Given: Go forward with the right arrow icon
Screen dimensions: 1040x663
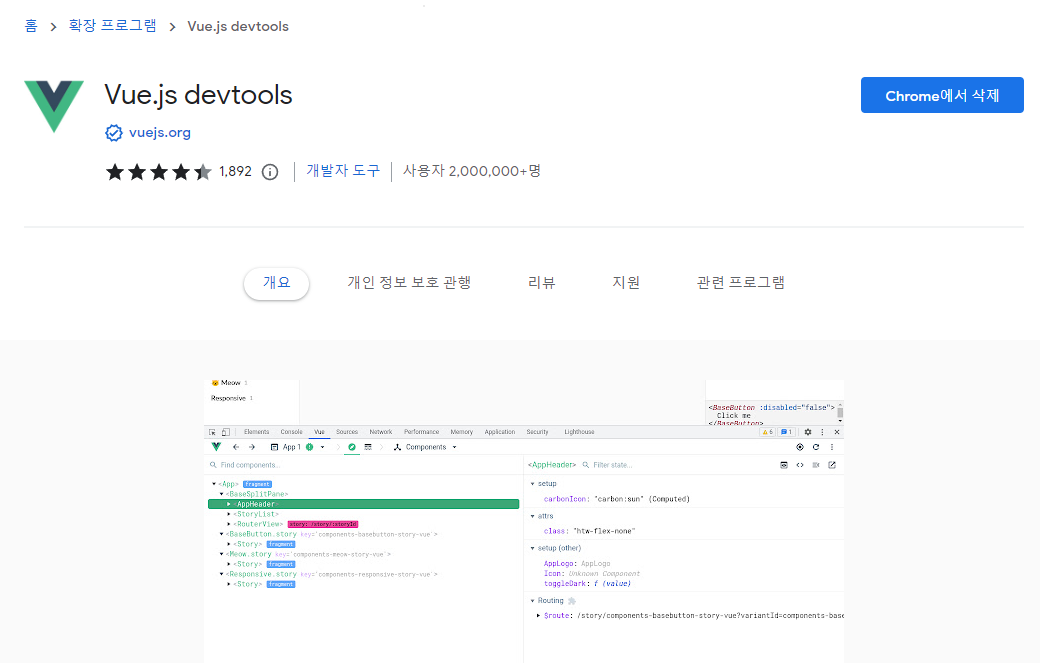Looking at the screenshot, I should pyautogui.click(x=252, y=447).
